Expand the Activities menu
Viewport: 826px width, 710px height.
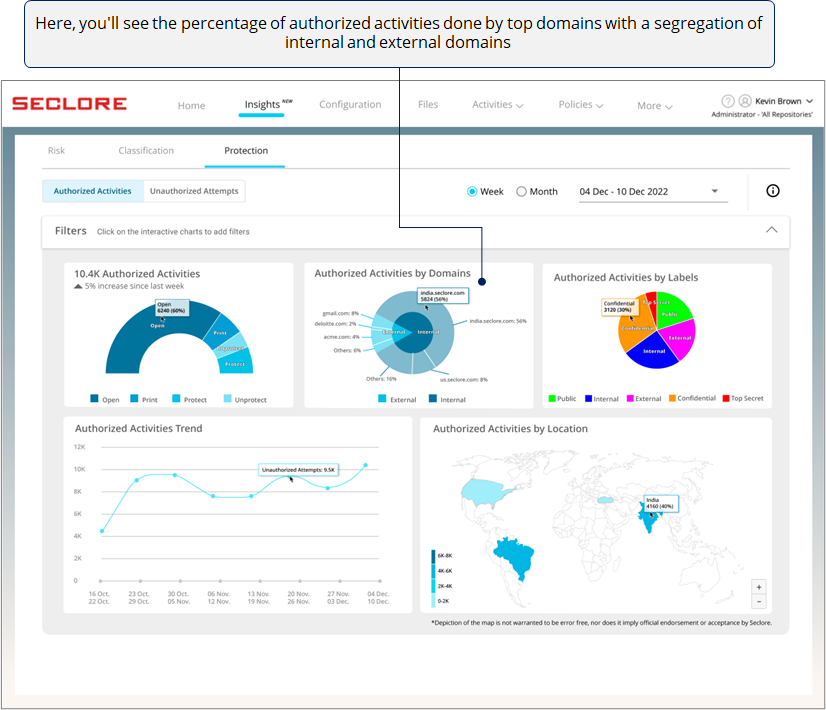[498, 105]
